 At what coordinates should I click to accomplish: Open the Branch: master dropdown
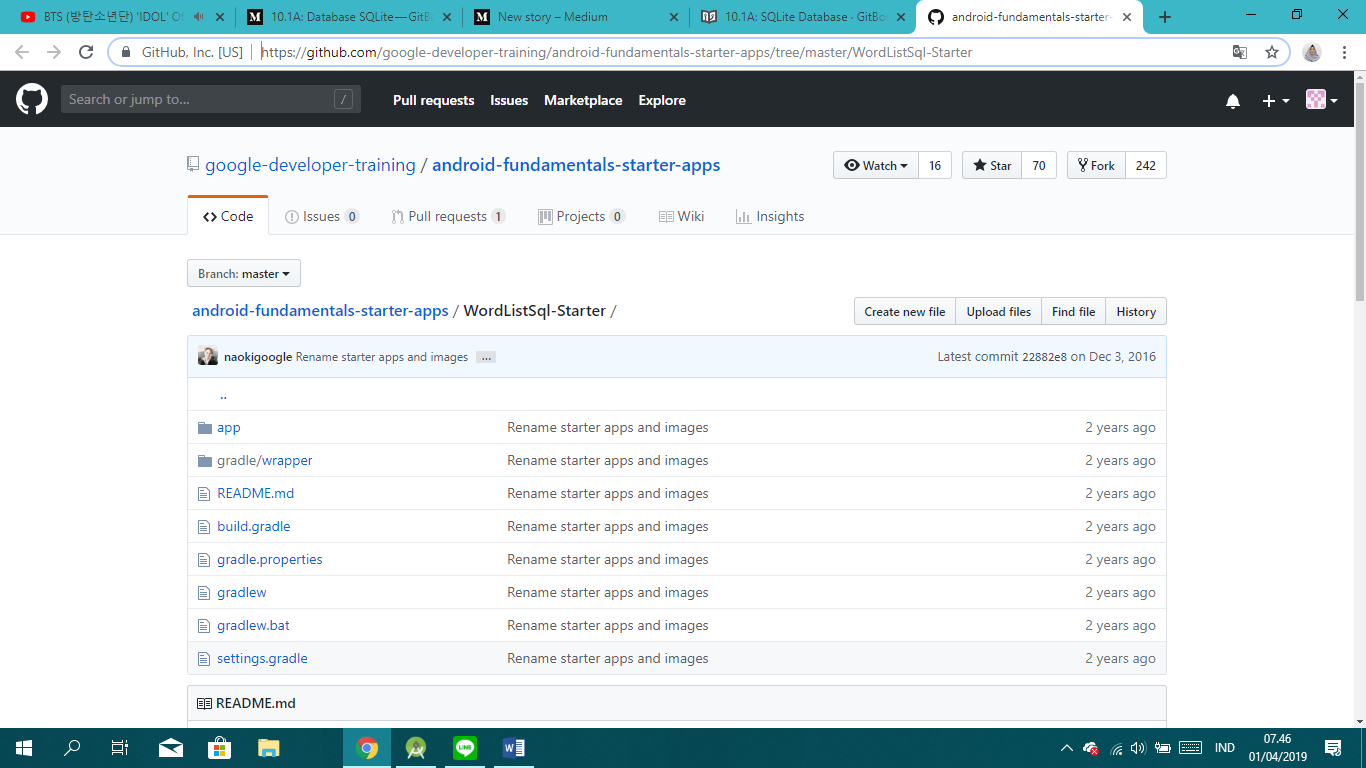coord(244,273)
